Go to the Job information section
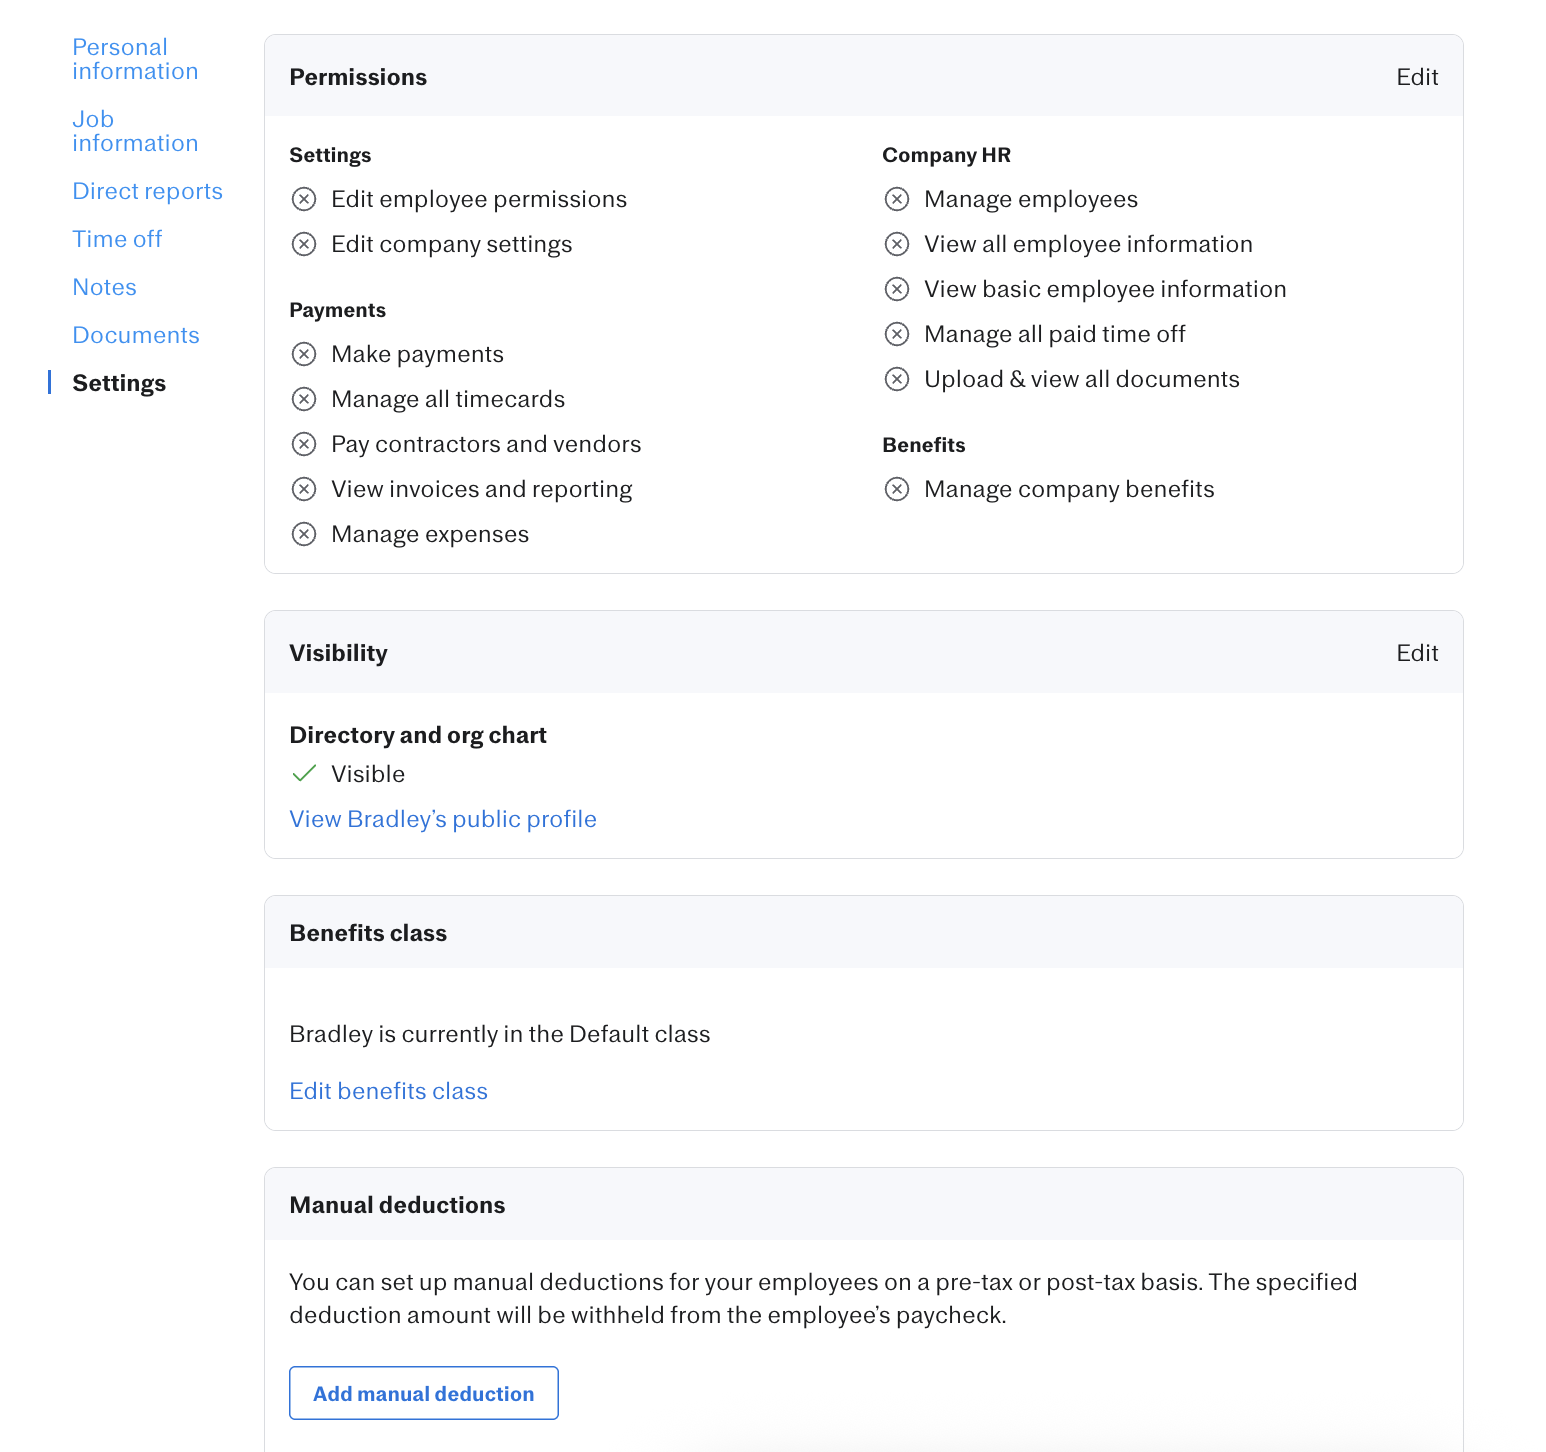This screenshot has height=1452, width=1546. pyautogui.click(x=135, y=131)
